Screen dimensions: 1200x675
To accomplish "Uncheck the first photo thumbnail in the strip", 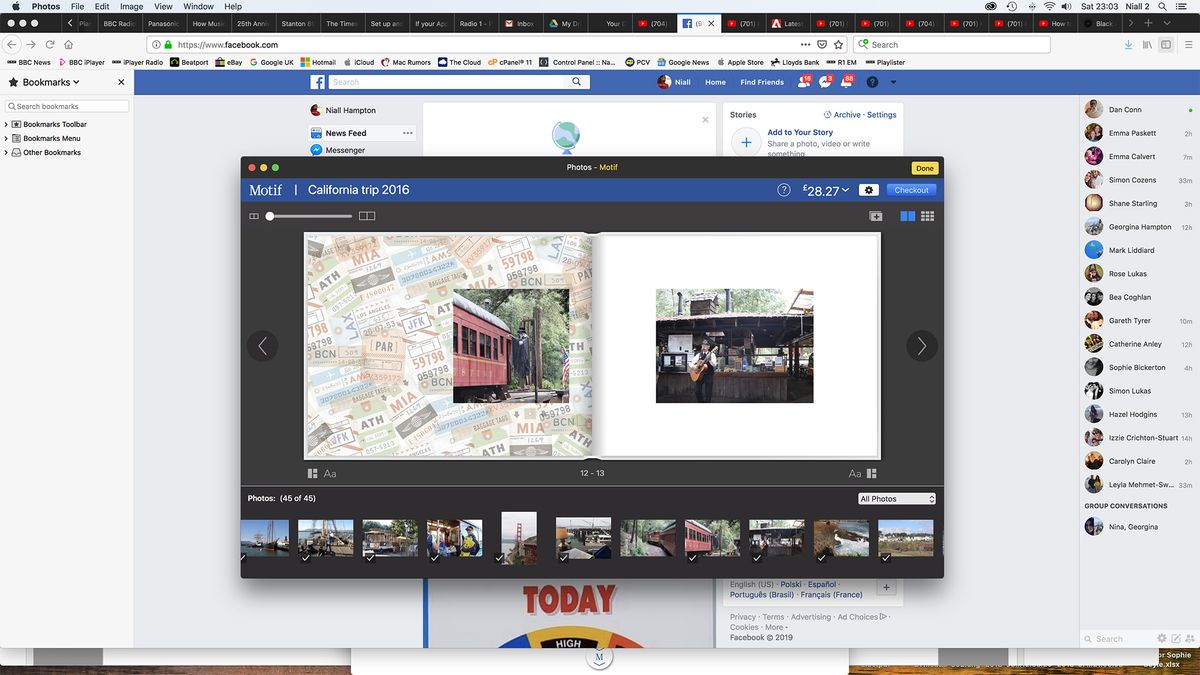I will [242, 556].
